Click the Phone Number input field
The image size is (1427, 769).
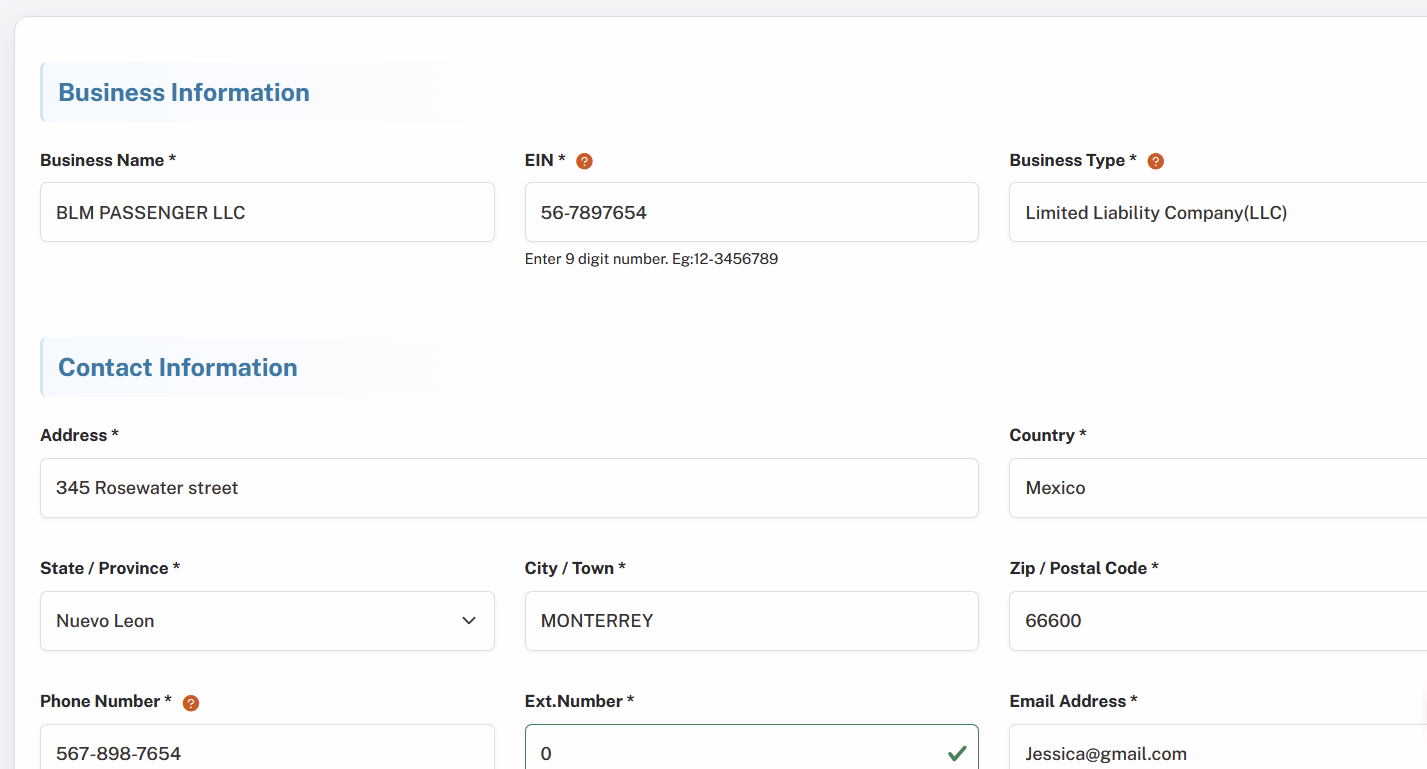coord(267,747)
